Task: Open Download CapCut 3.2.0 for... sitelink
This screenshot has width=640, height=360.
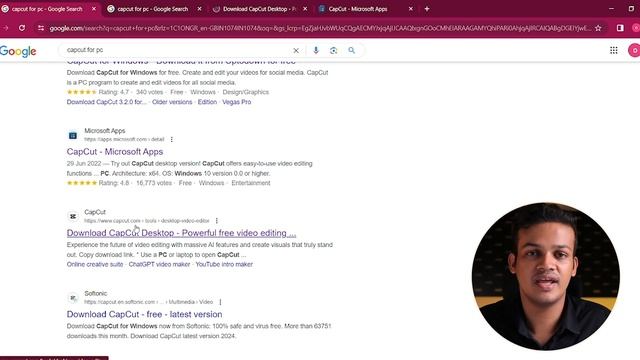Action: click(107, 102)
